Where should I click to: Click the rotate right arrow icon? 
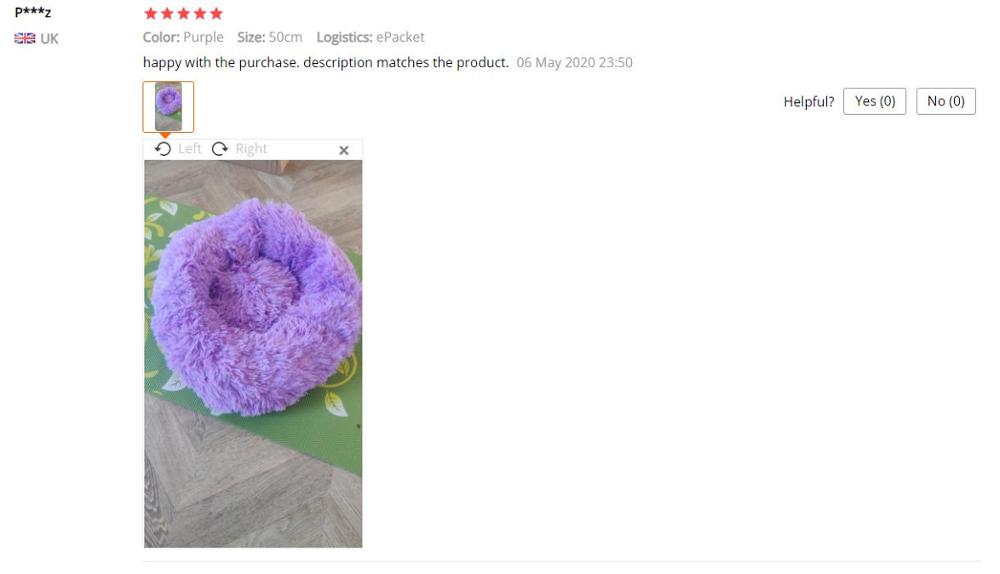click(220, 149)
